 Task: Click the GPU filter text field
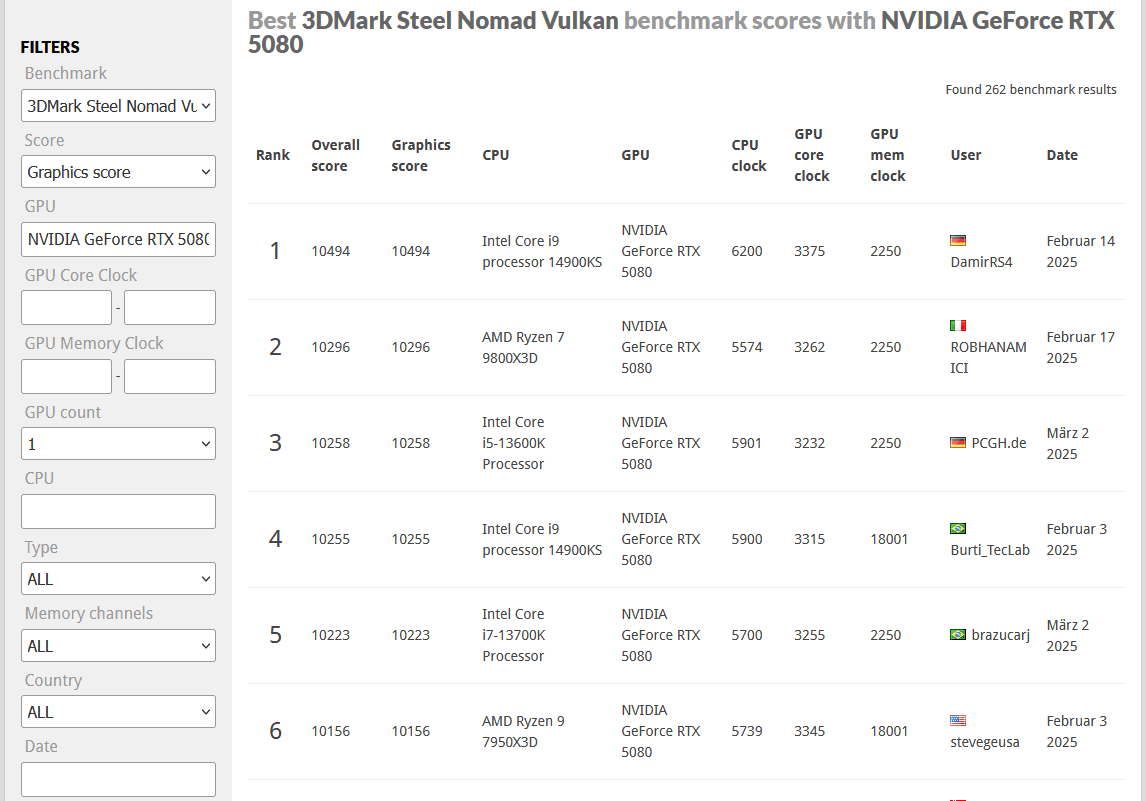point(118,239)
